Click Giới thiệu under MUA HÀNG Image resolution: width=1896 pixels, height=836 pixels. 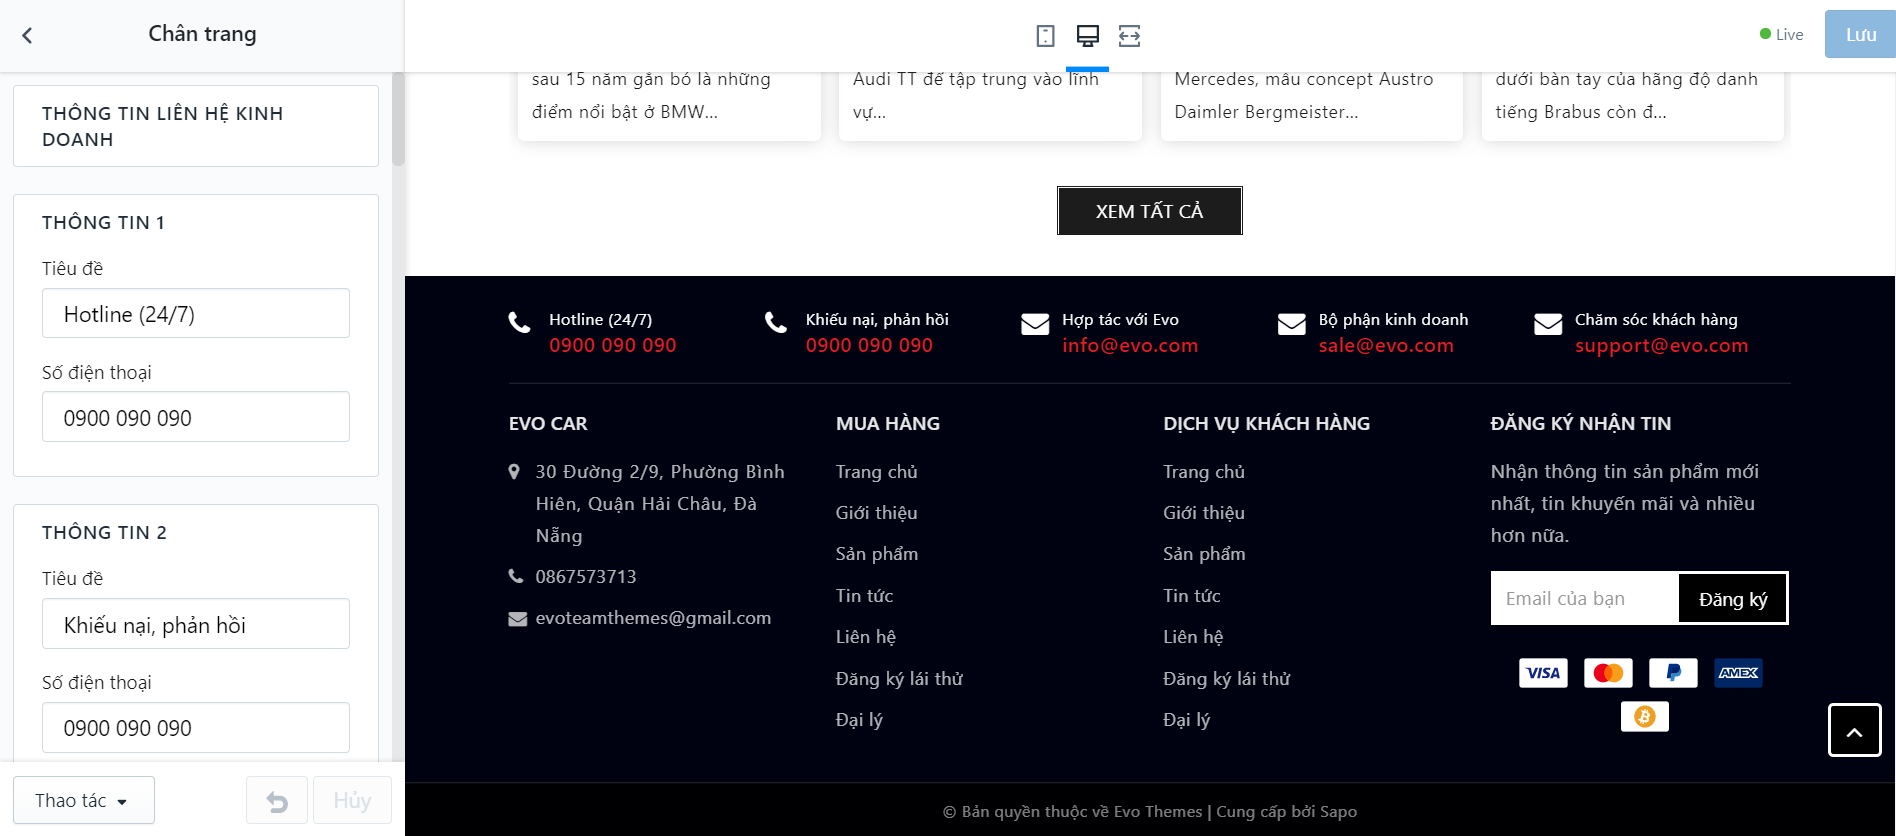coord(877,512)
